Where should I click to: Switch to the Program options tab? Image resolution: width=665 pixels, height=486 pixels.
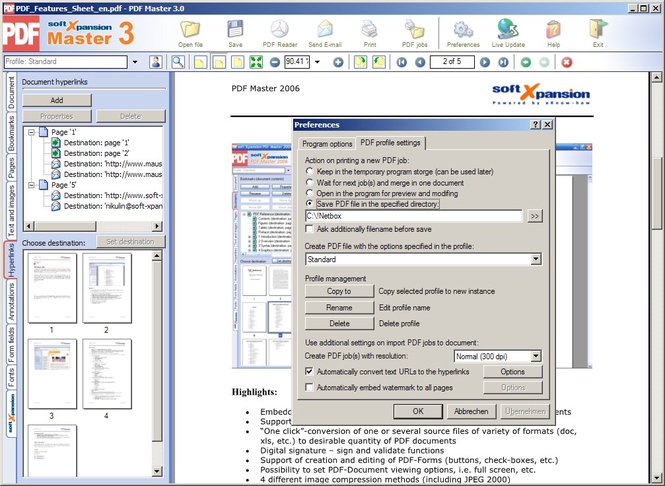coord(327,144)
